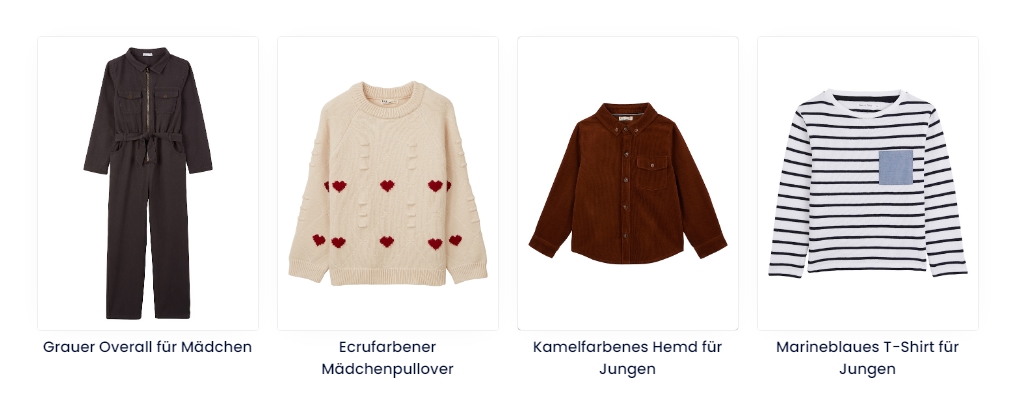Click the neckline of the striped T-shirt
Screen dimensions: 1014x414
[867, 100]
